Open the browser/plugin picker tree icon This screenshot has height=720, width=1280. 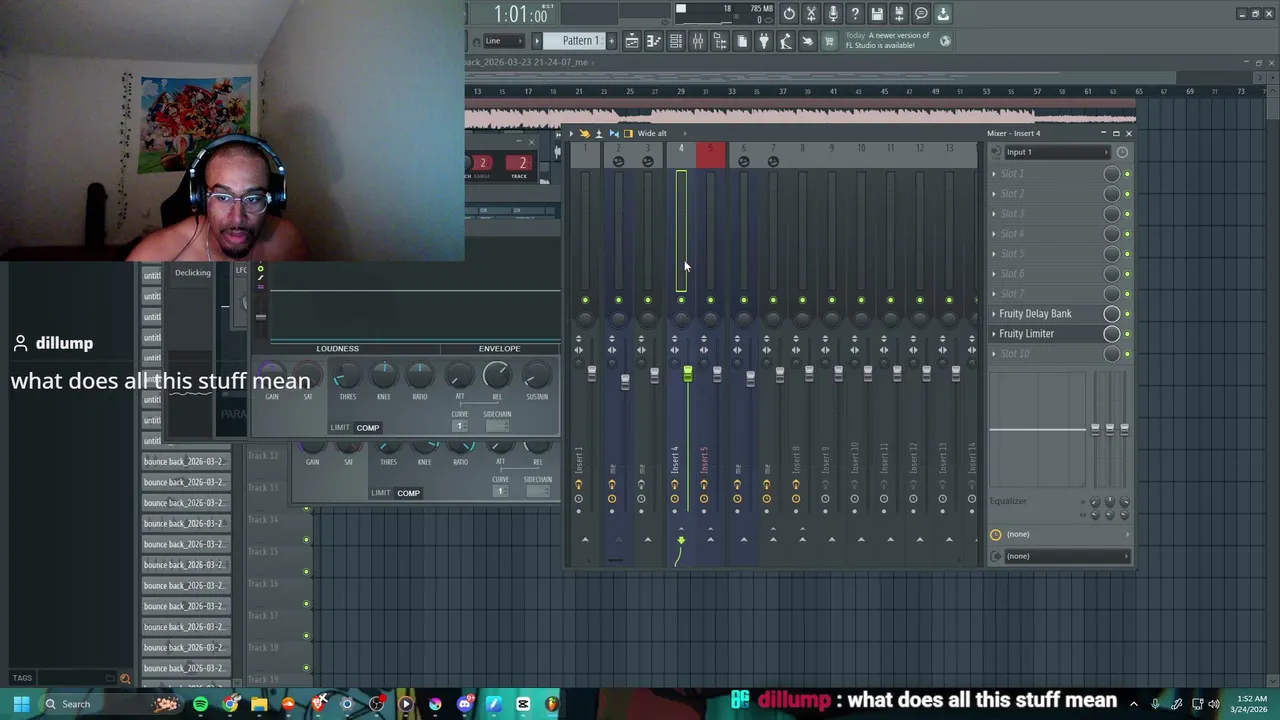720,41
